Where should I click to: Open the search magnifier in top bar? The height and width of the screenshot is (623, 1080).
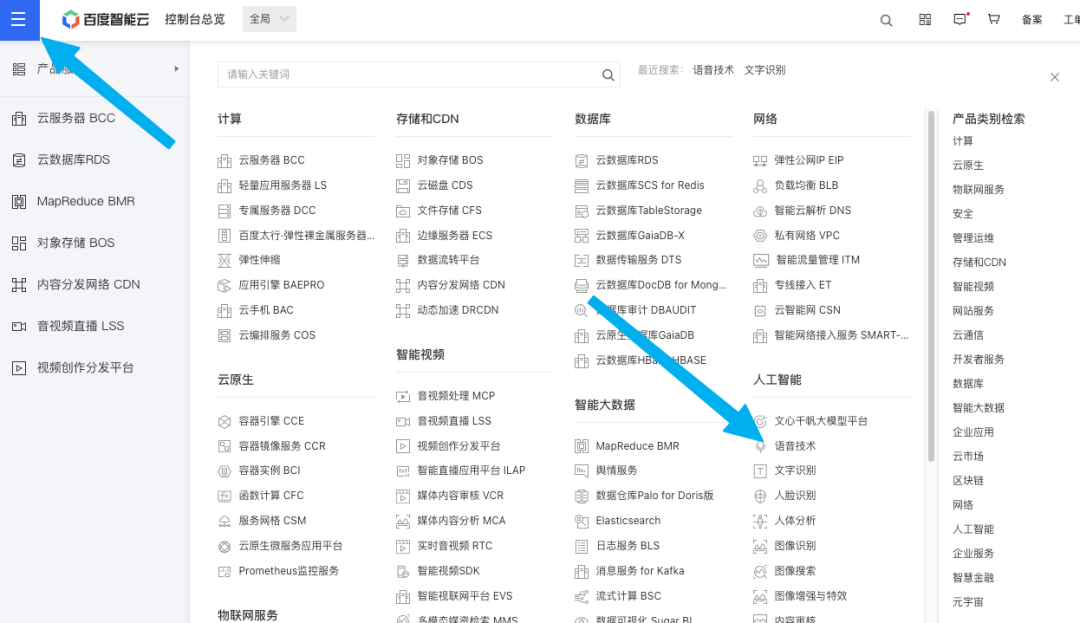click(x=886, y=20)
